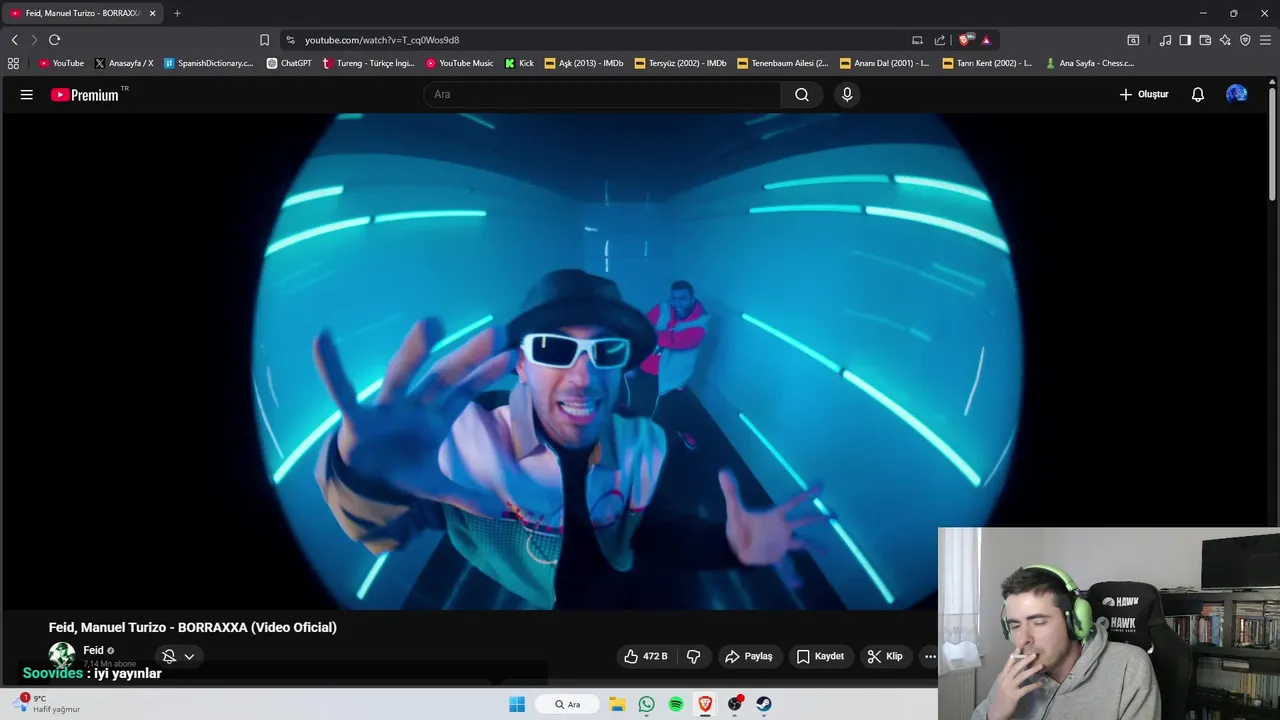Run search with the magnifier button

(802, 95)
